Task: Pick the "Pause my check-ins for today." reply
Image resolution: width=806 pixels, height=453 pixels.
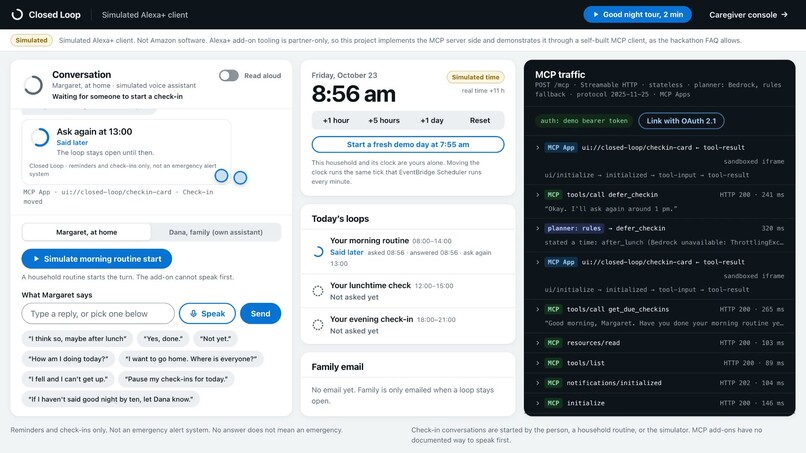Action: 176,379
